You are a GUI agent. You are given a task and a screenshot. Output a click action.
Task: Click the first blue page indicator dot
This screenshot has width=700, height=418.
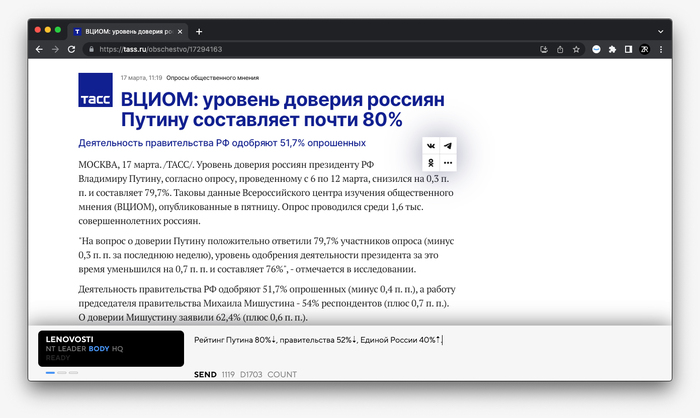pos(50,372)
